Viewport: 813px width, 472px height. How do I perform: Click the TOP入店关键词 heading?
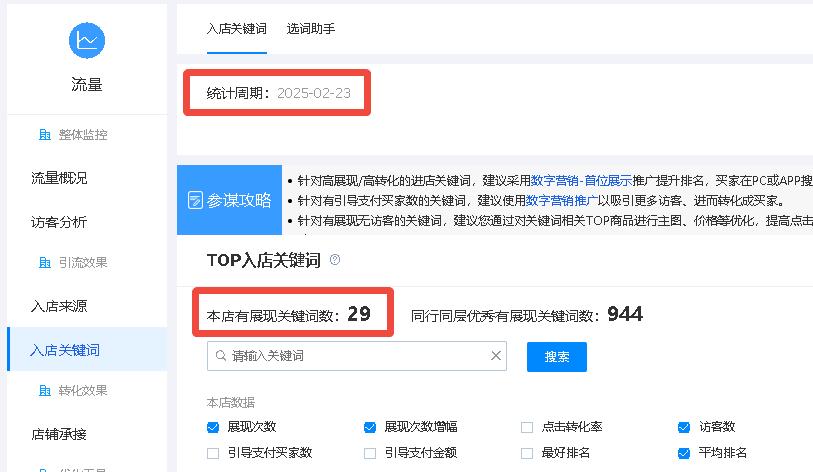263,260
